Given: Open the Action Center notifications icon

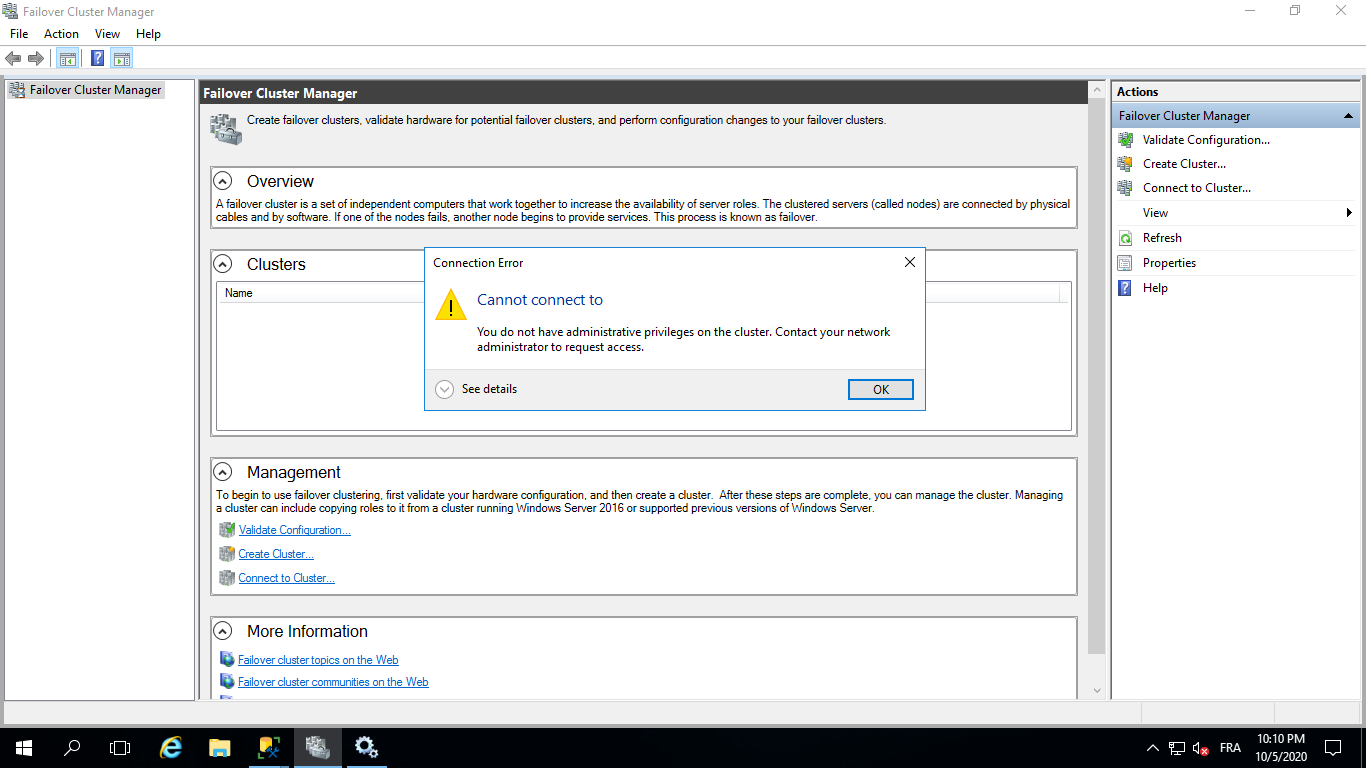Looking at the screenshot, I should click(1332, 747).
